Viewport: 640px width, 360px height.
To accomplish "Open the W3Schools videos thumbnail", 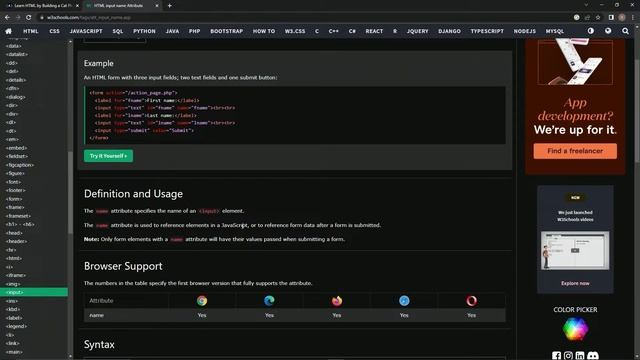I will coord(575,251).
